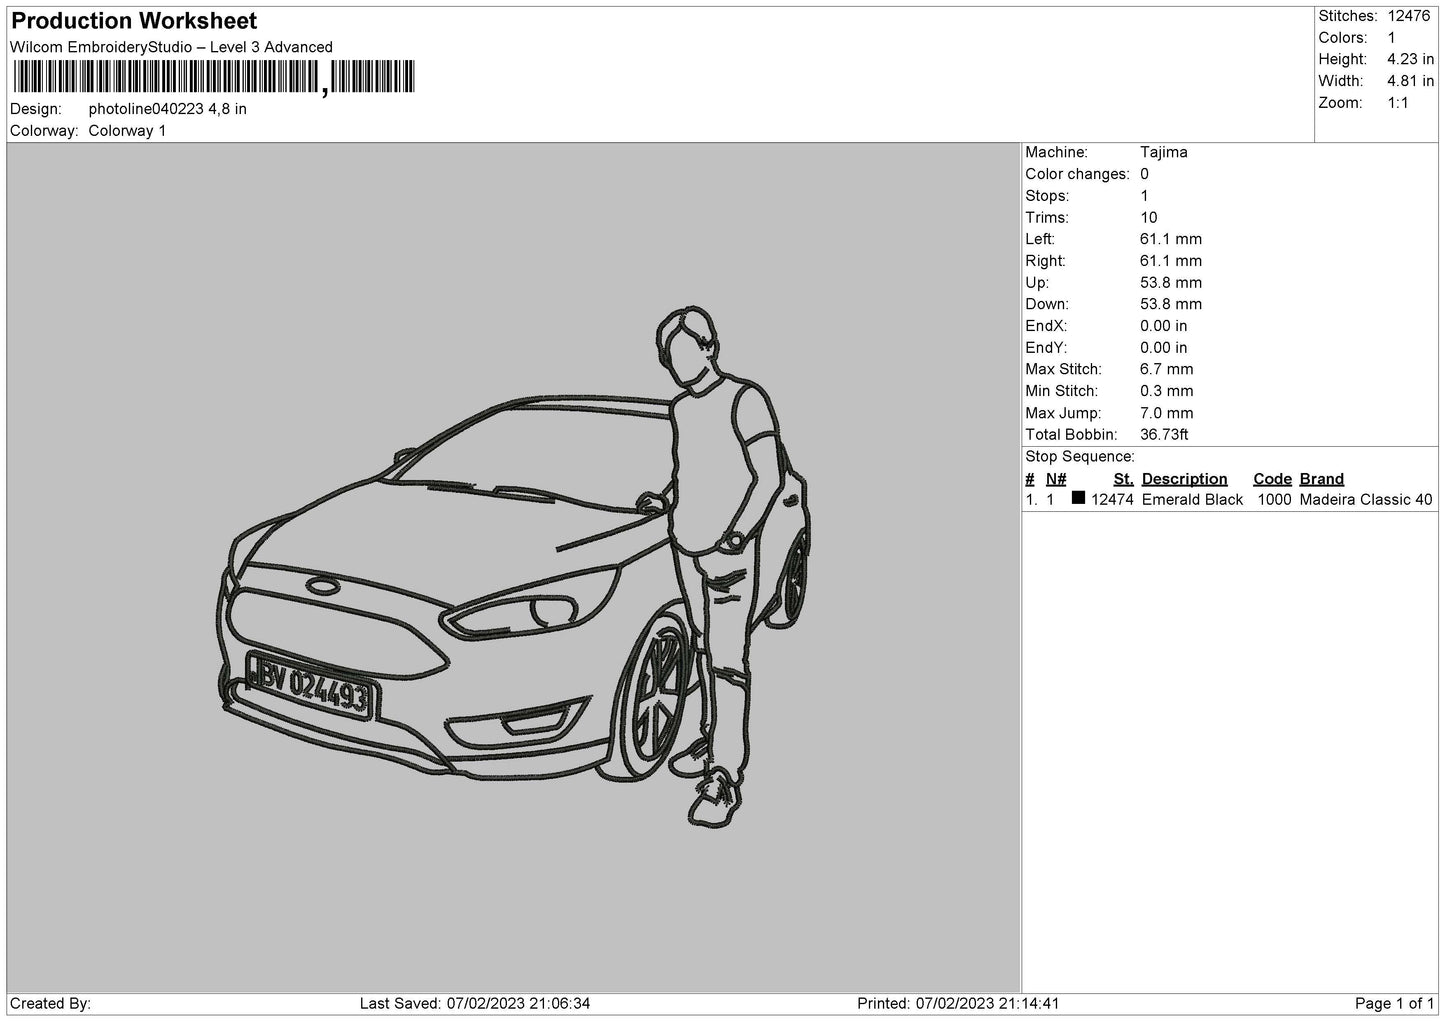Viewport: 1445px width, 1021px height.
Task: Click 'Page 1 of 1' in footer
Action: (x=1395, y=1003)
